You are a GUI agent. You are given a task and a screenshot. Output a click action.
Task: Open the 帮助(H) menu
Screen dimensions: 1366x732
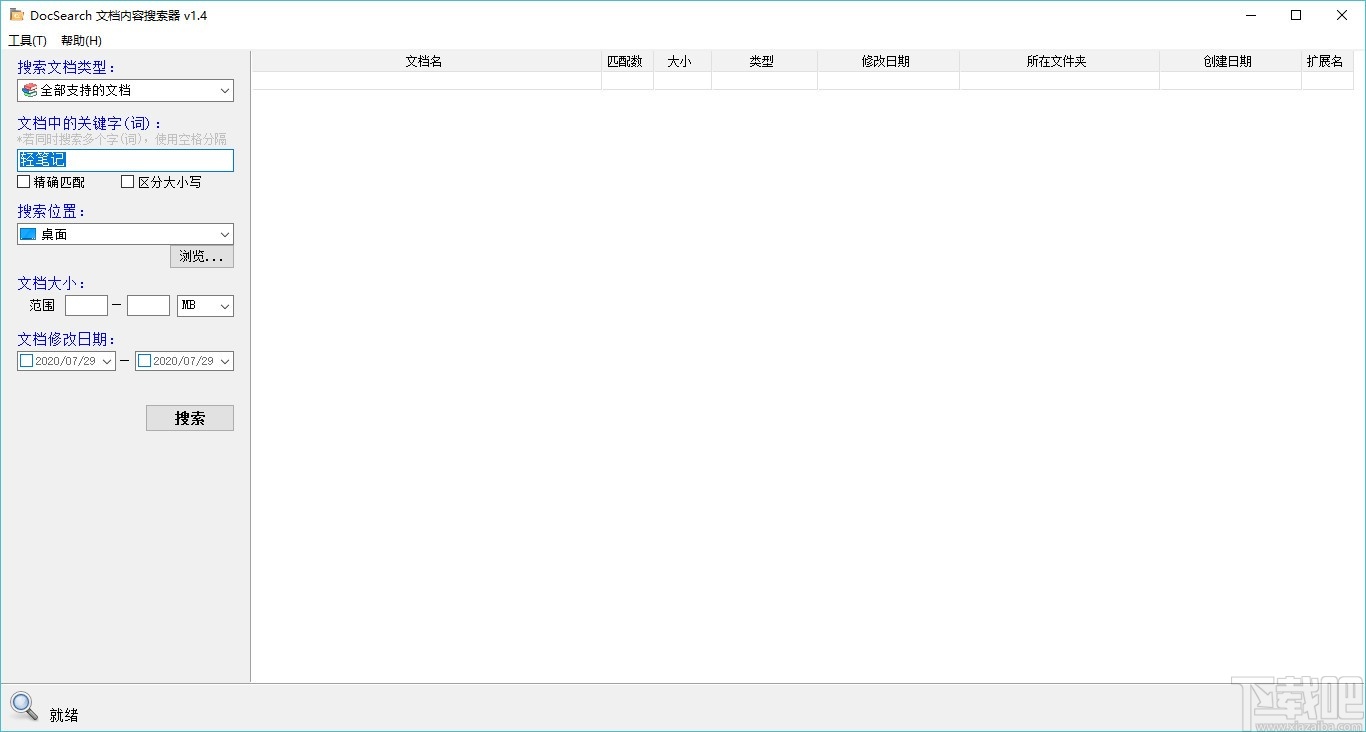coord(79,40)
